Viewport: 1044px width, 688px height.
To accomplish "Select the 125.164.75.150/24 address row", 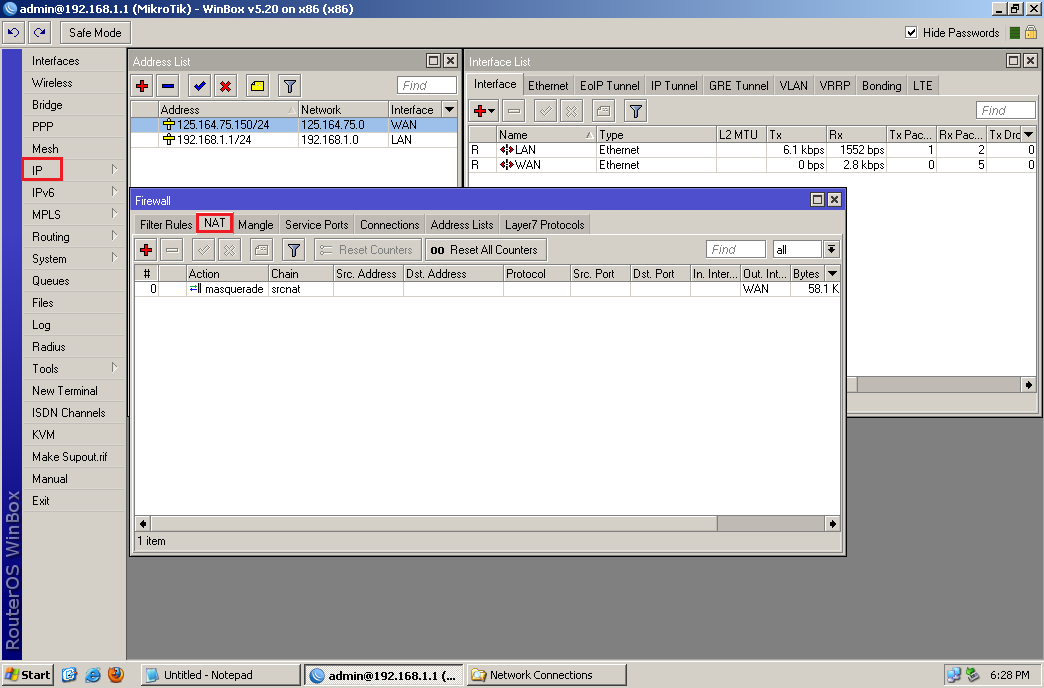I will tap(294, 125).
